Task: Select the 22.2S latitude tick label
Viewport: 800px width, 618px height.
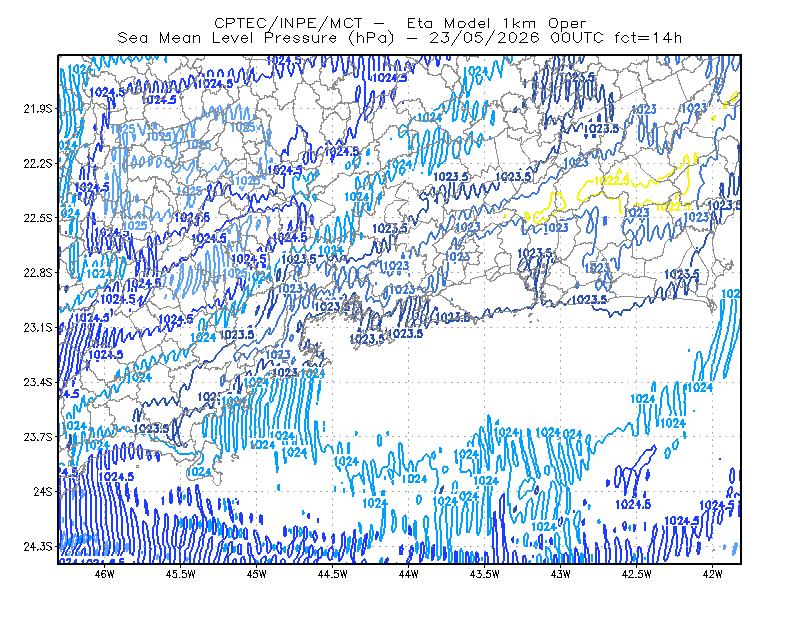Action: (x=38, y=163)
